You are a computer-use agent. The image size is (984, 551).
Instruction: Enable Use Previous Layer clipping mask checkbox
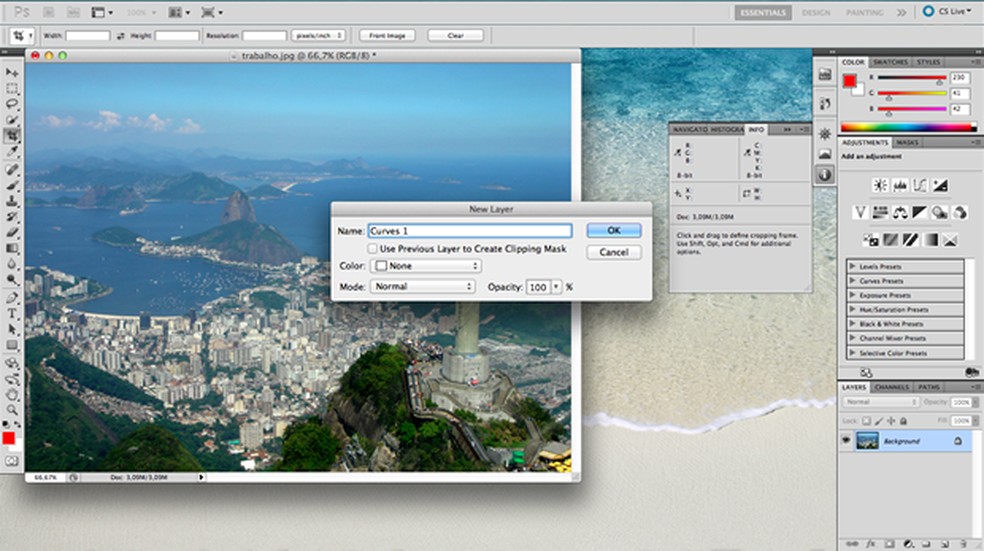(x=373, y=248)
